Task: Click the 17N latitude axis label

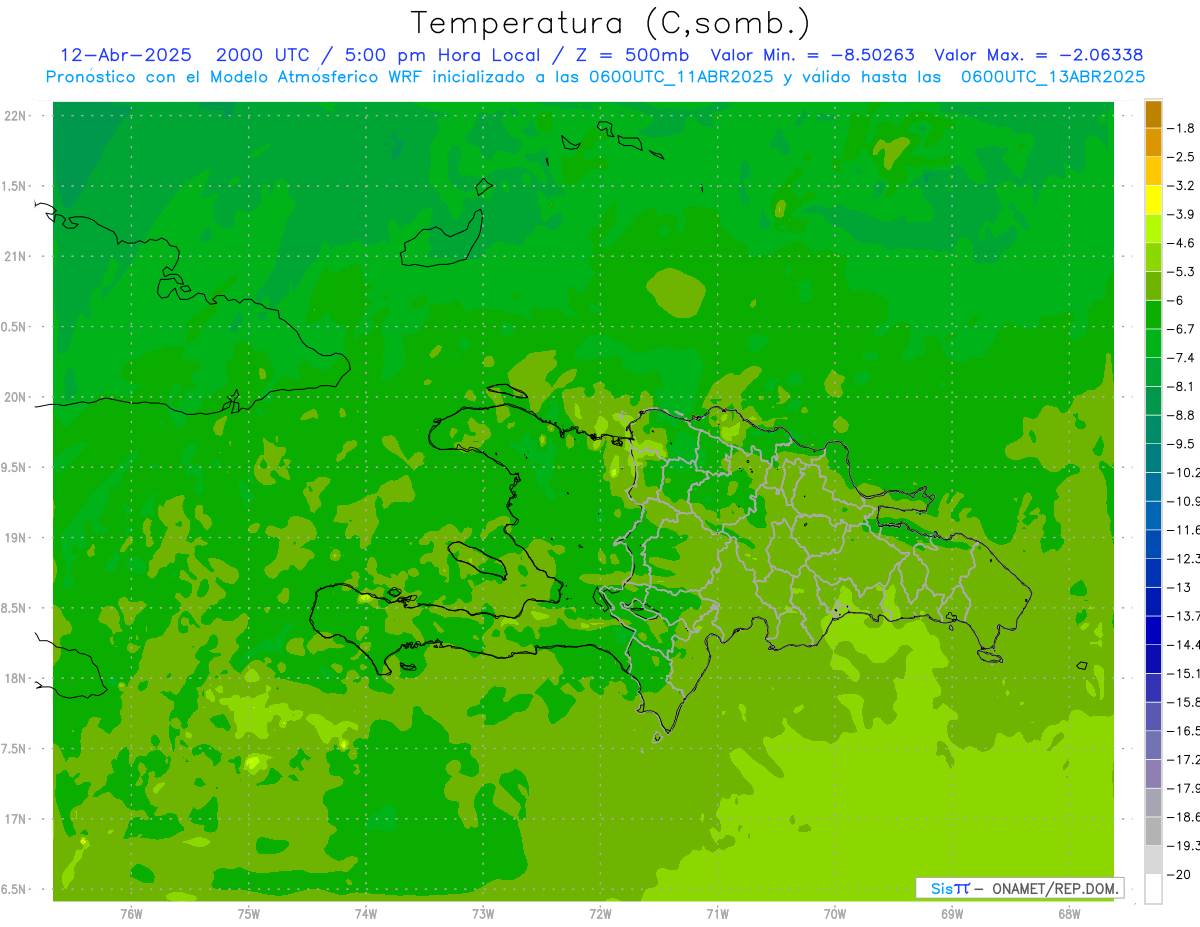Action: pyautogui.click(x=17, y=819)
